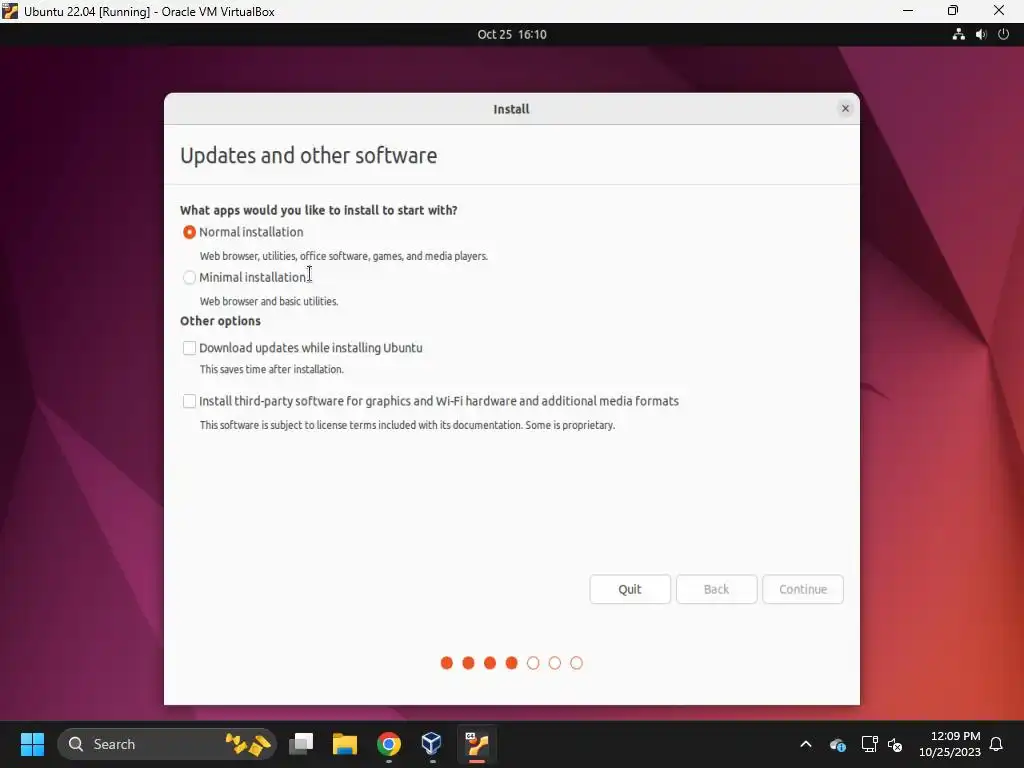Open the display/network tray icon
The height and width of the screenshot is (768, 1024).
(x=869, y=744)
